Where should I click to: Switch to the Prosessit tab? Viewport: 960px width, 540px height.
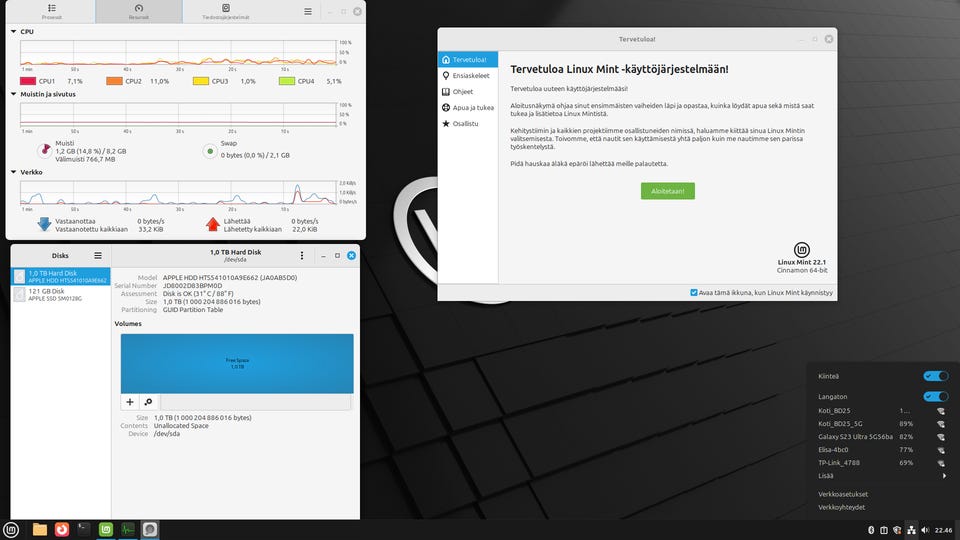51,12
